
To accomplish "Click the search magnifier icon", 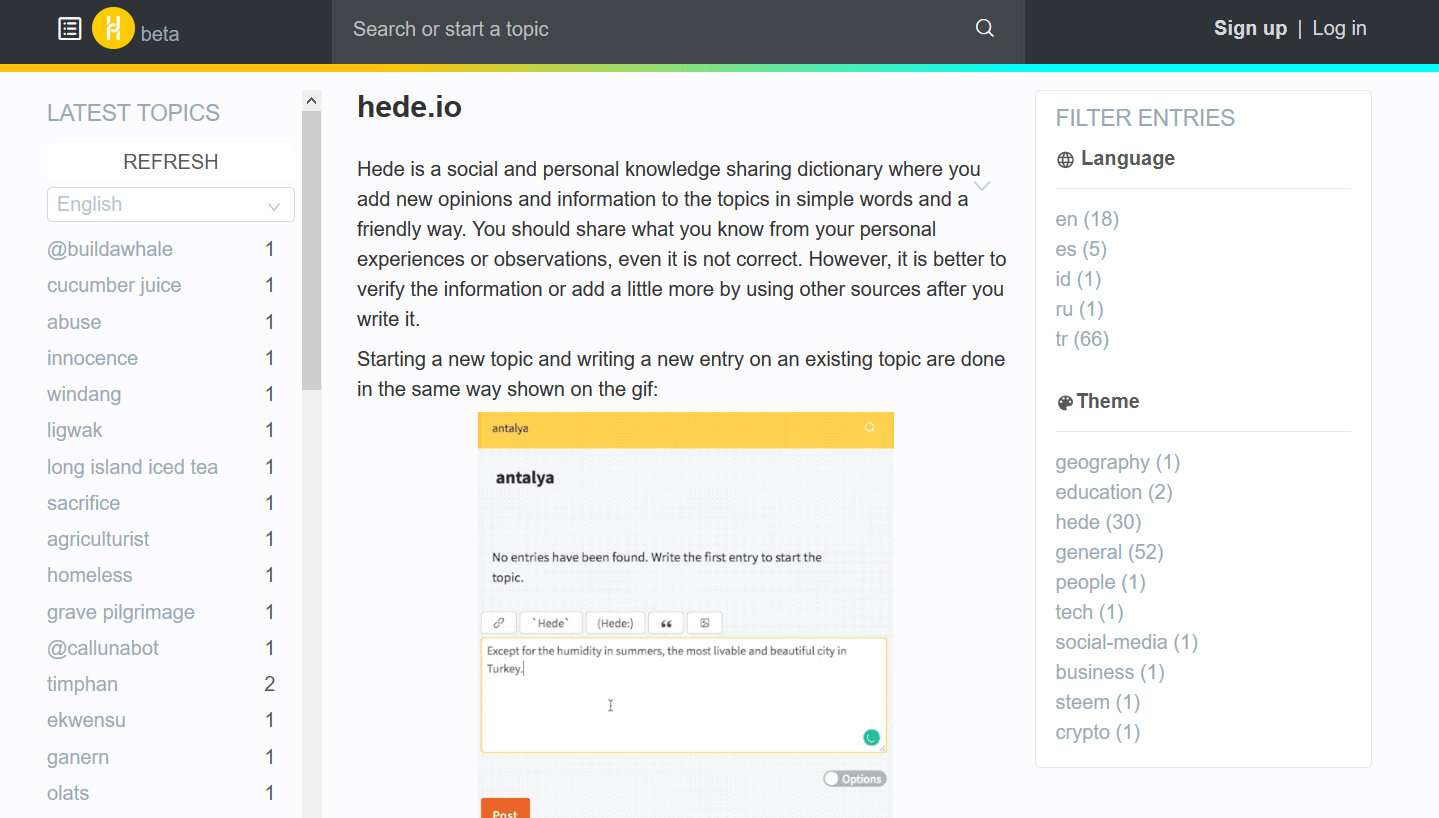I will pyautogui.click(x=985, y=29).
